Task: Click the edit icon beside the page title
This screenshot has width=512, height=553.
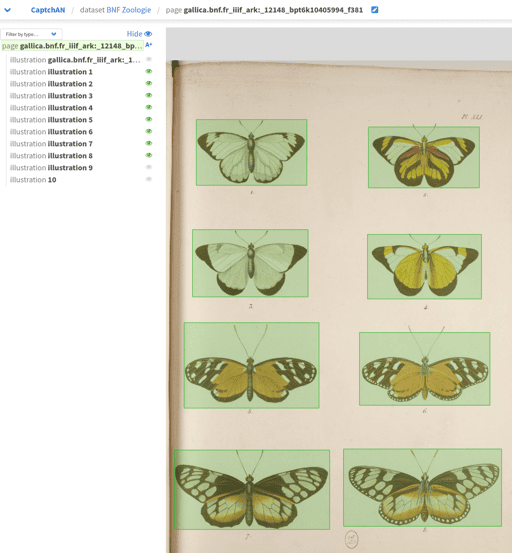Action: click(x=374, y=10)
